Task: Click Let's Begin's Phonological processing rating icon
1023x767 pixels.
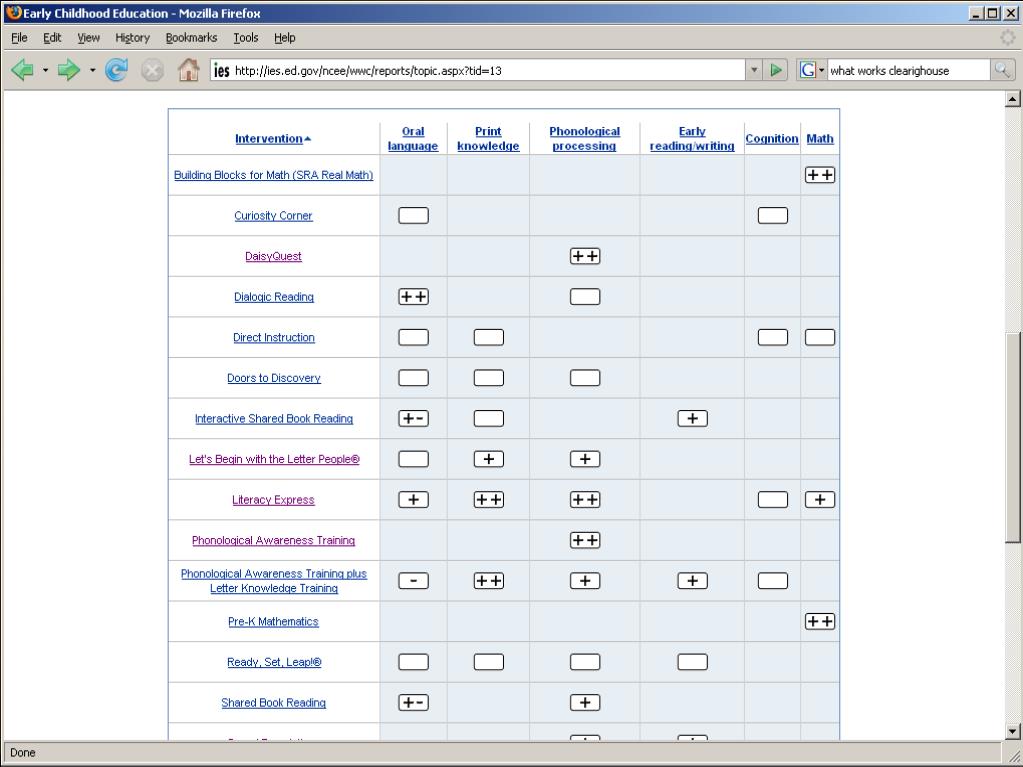Action: tap(585, 459)
